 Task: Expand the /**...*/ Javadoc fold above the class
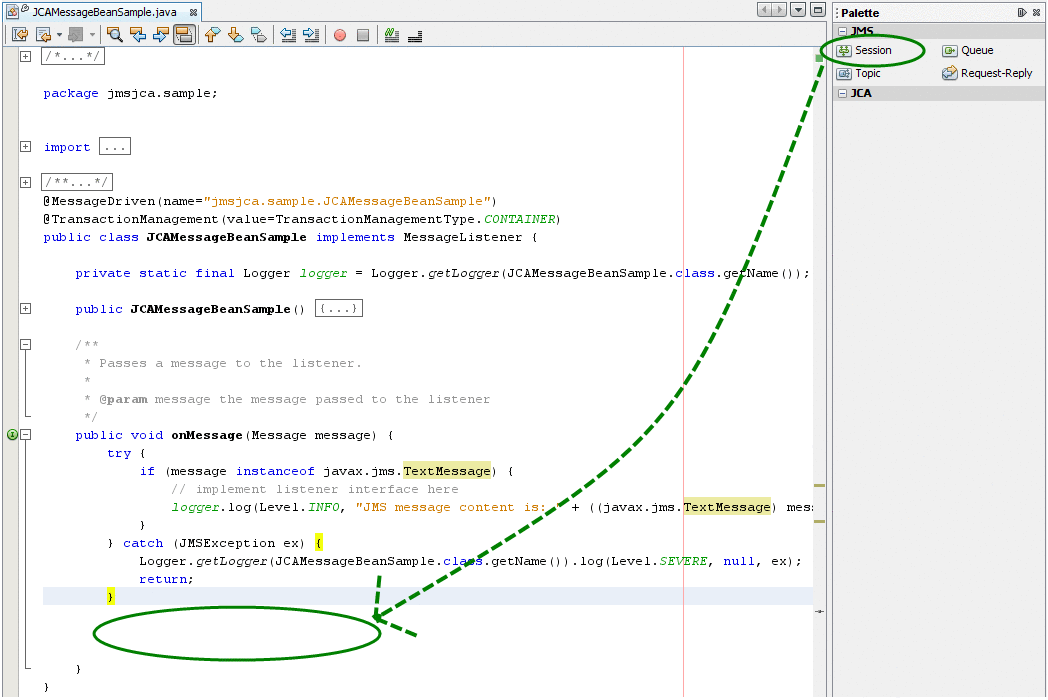[x=25, y=182]
